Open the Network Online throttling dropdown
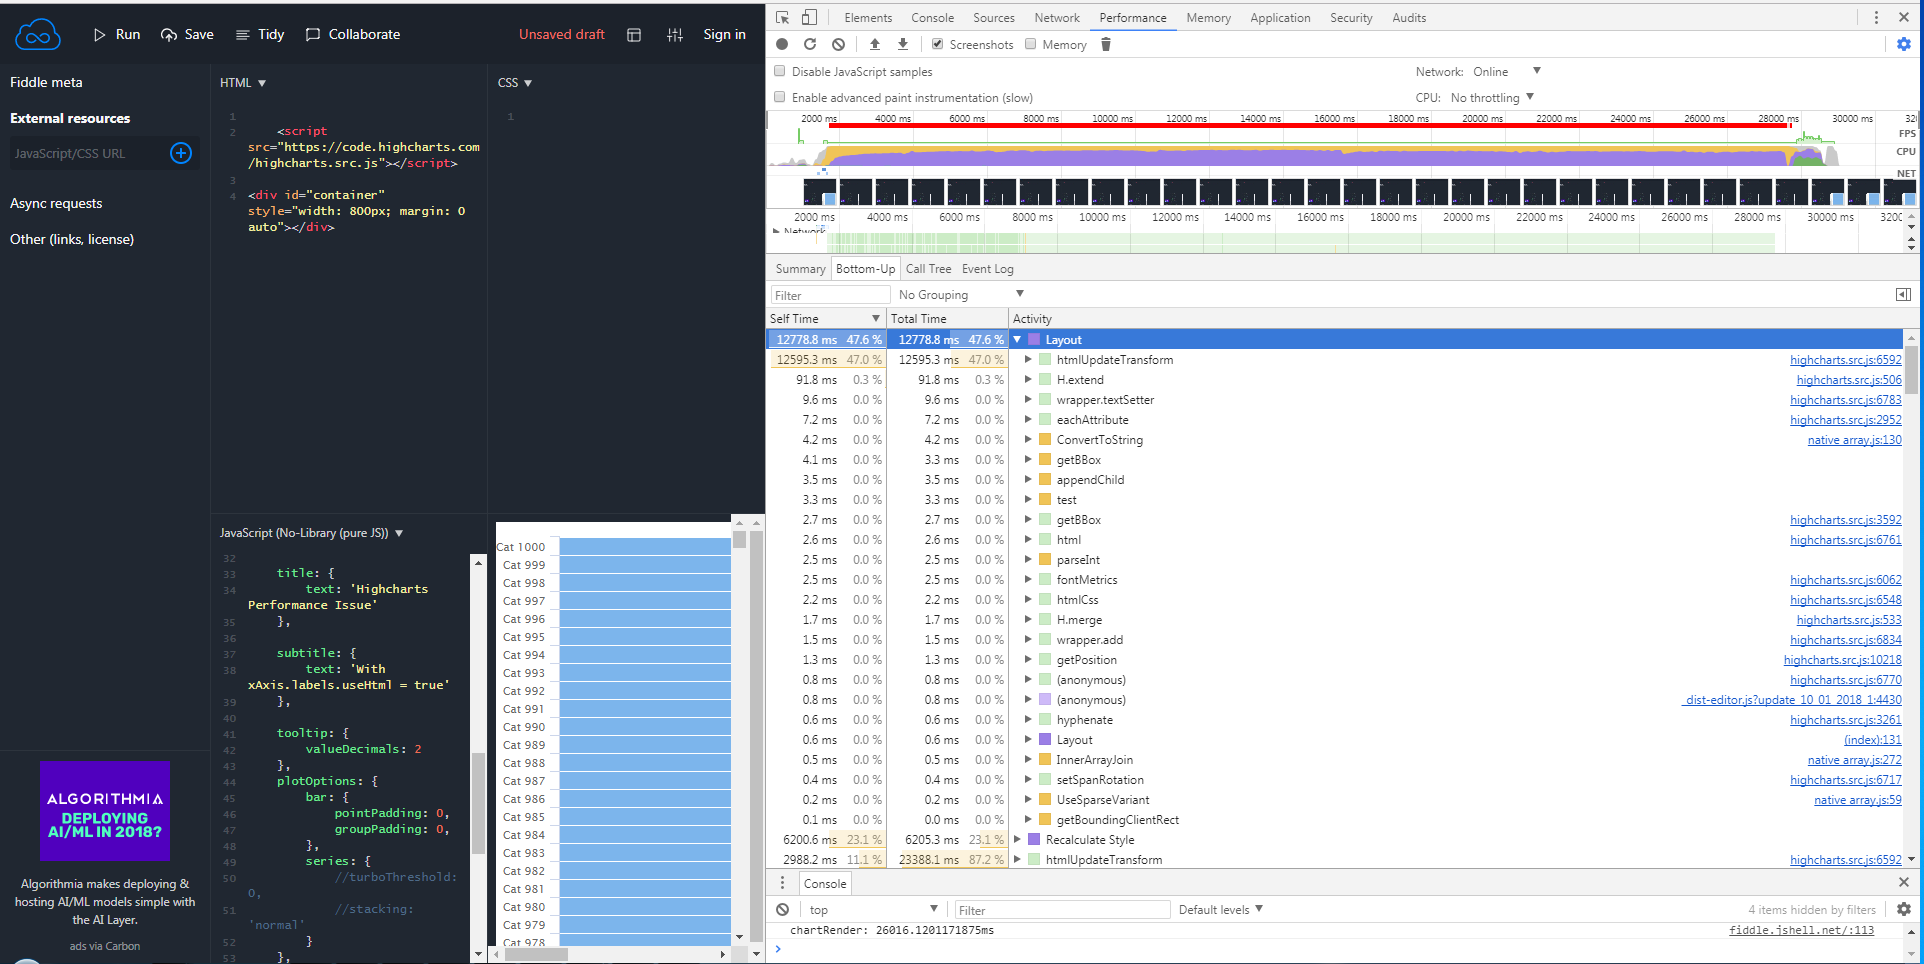Viewport: 1924px width, 964px height. [1506, 71]
